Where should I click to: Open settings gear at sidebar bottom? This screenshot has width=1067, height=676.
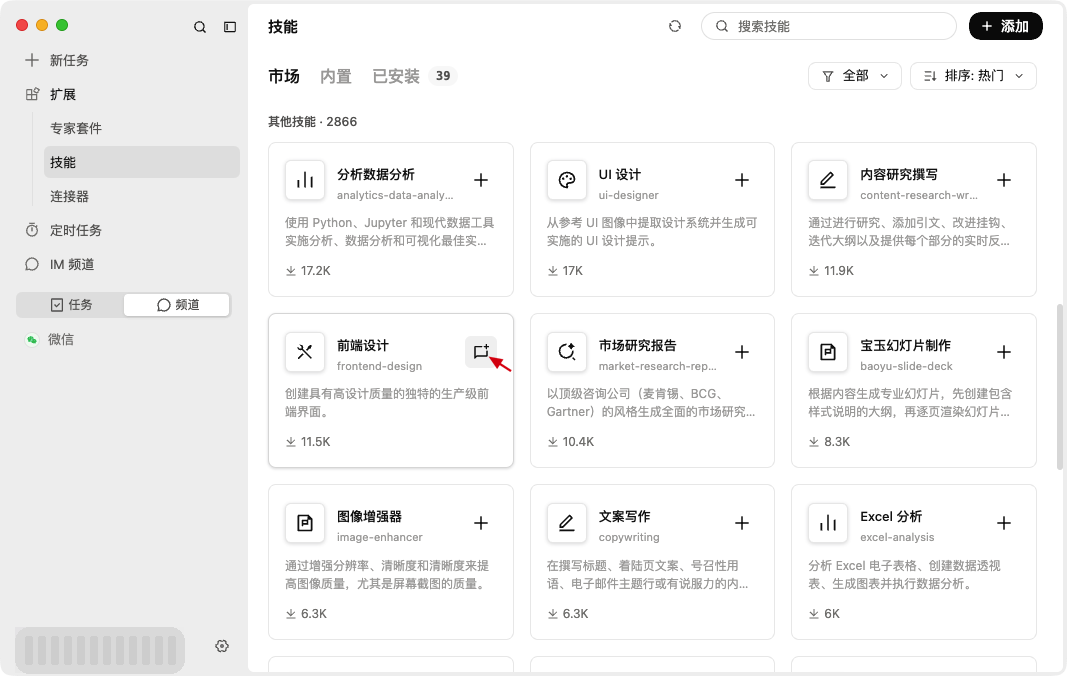click(222, 646)
